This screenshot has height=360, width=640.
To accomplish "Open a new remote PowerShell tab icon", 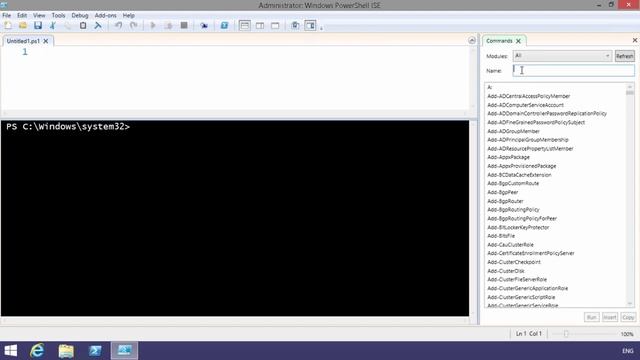I will pos(204,26).
